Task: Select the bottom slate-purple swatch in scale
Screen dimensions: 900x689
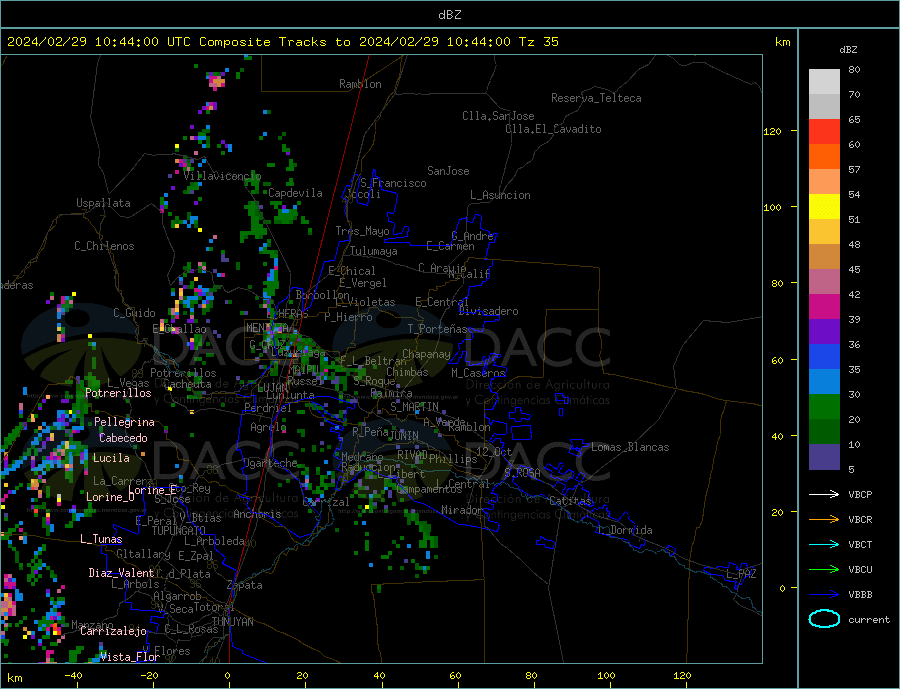Action: click(x=824, y=457)
